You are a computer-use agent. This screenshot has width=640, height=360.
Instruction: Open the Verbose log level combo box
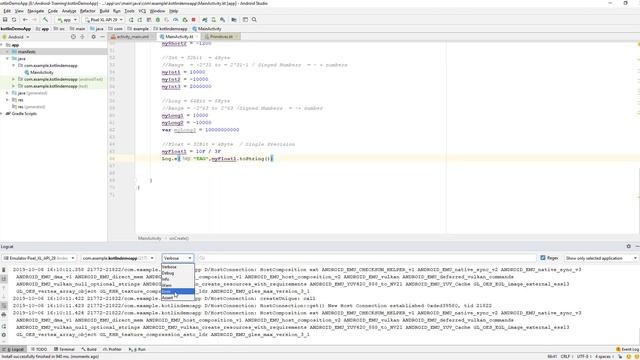[x=178, y=258]
